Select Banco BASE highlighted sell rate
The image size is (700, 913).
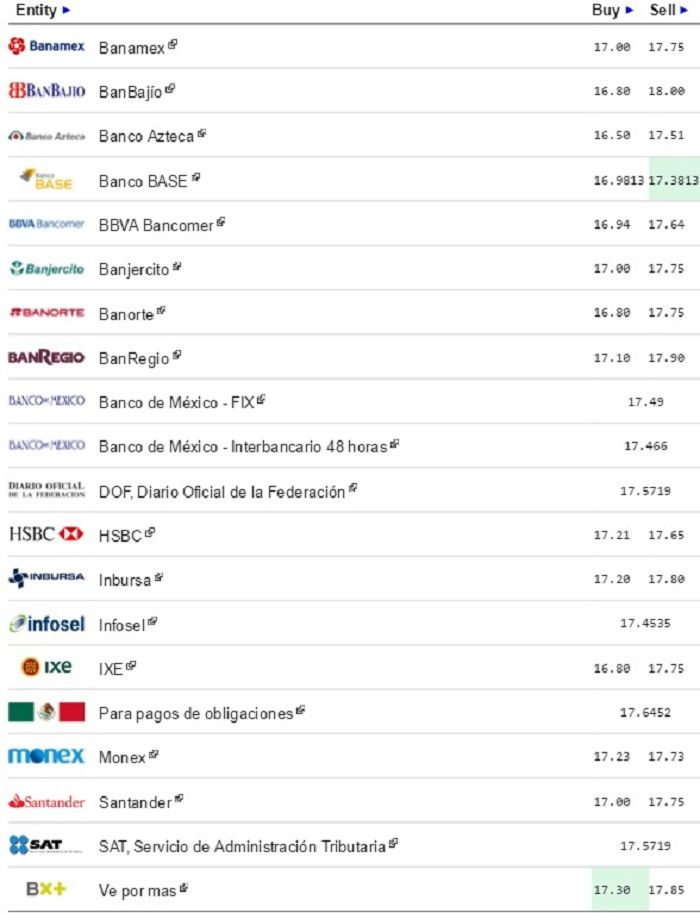pyautogui.click(x=674, y=180)
